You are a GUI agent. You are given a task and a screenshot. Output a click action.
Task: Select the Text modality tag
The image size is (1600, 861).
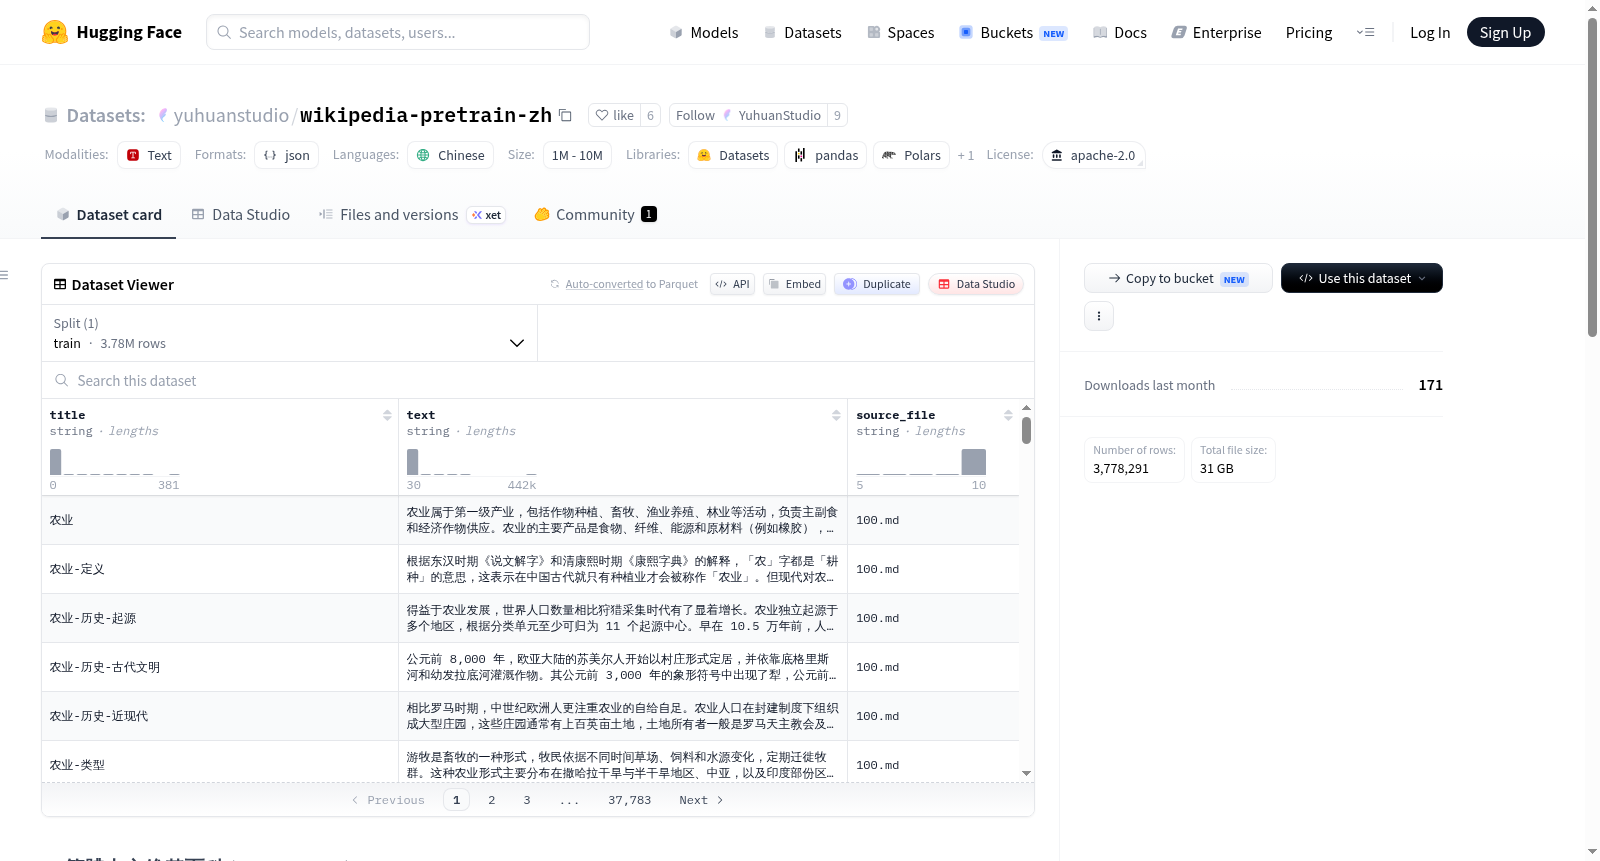[149, 155]
